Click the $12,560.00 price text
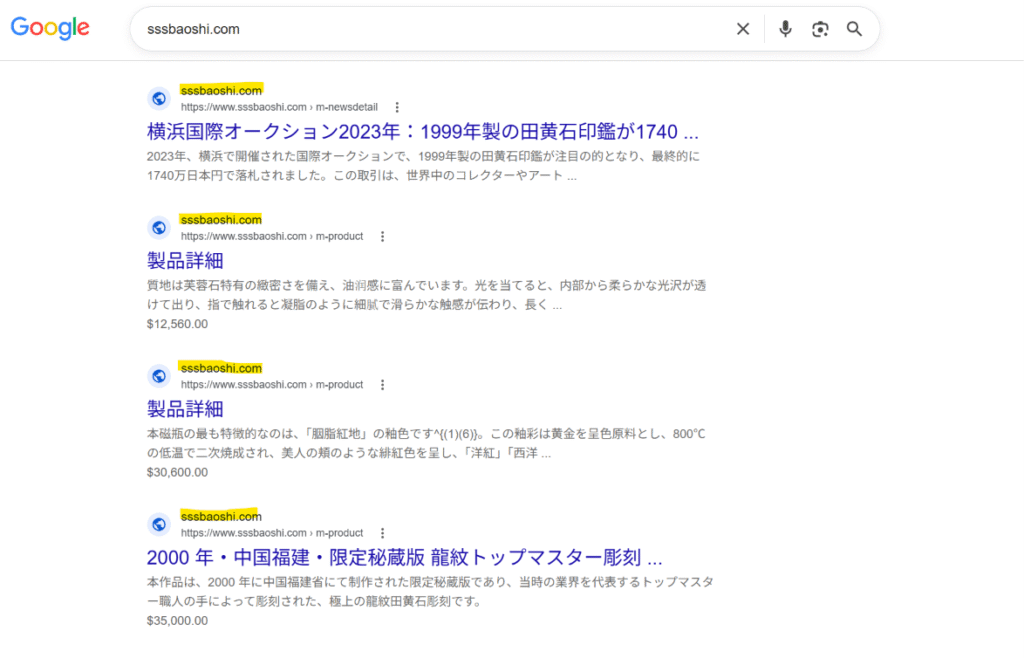Screen dimensions: 1024x658 click(x=177, y=324)
